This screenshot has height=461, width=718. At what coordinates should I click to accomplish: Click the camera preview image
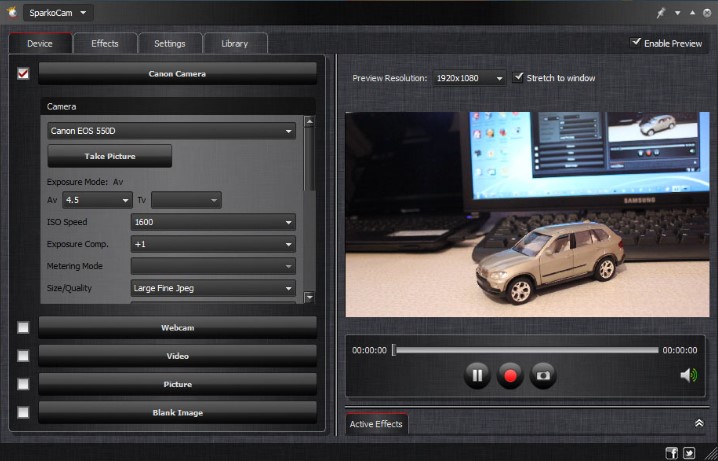coord(528,214)
